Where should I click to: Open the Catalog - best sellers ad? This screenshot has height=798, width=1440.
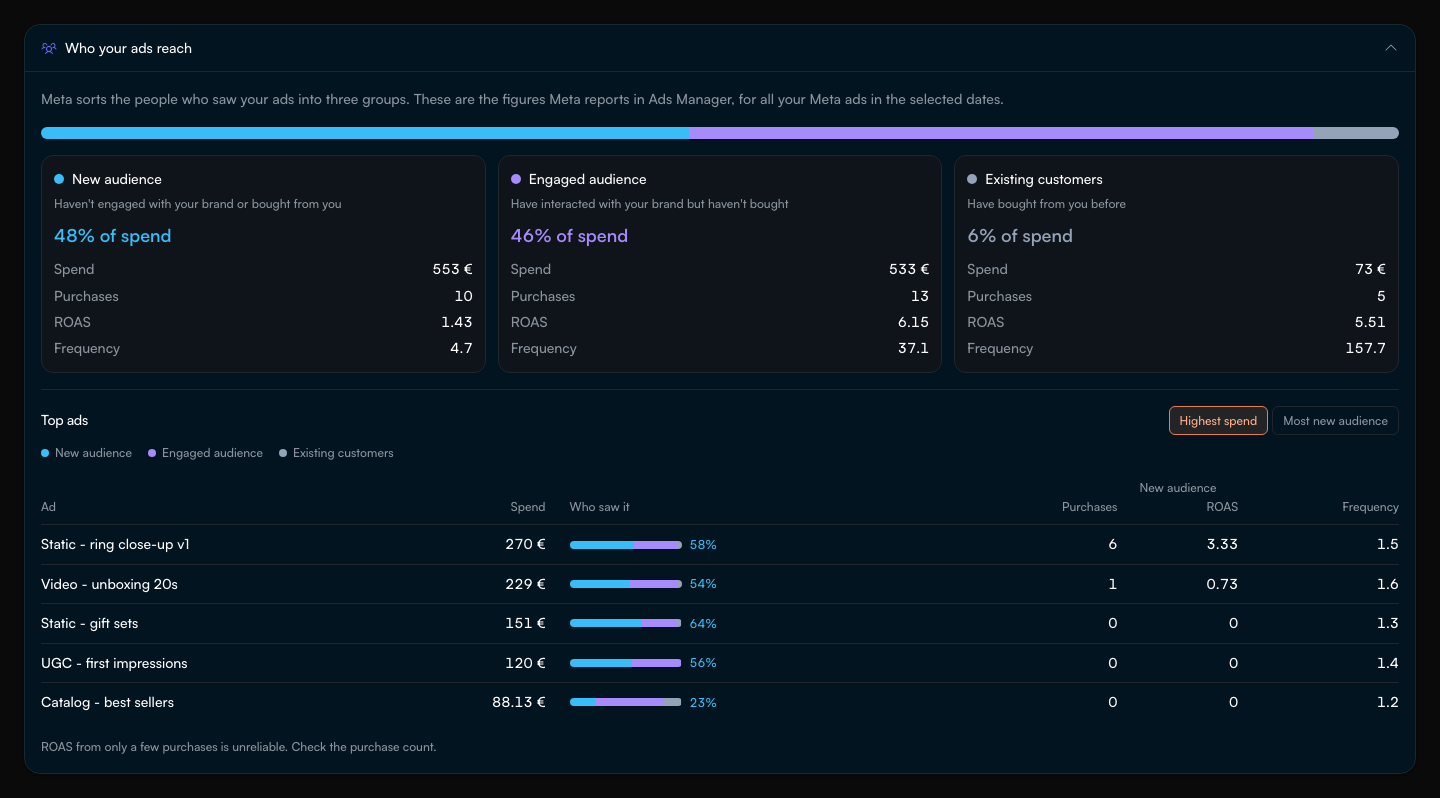pyautogui.click(x=107, y=702)
